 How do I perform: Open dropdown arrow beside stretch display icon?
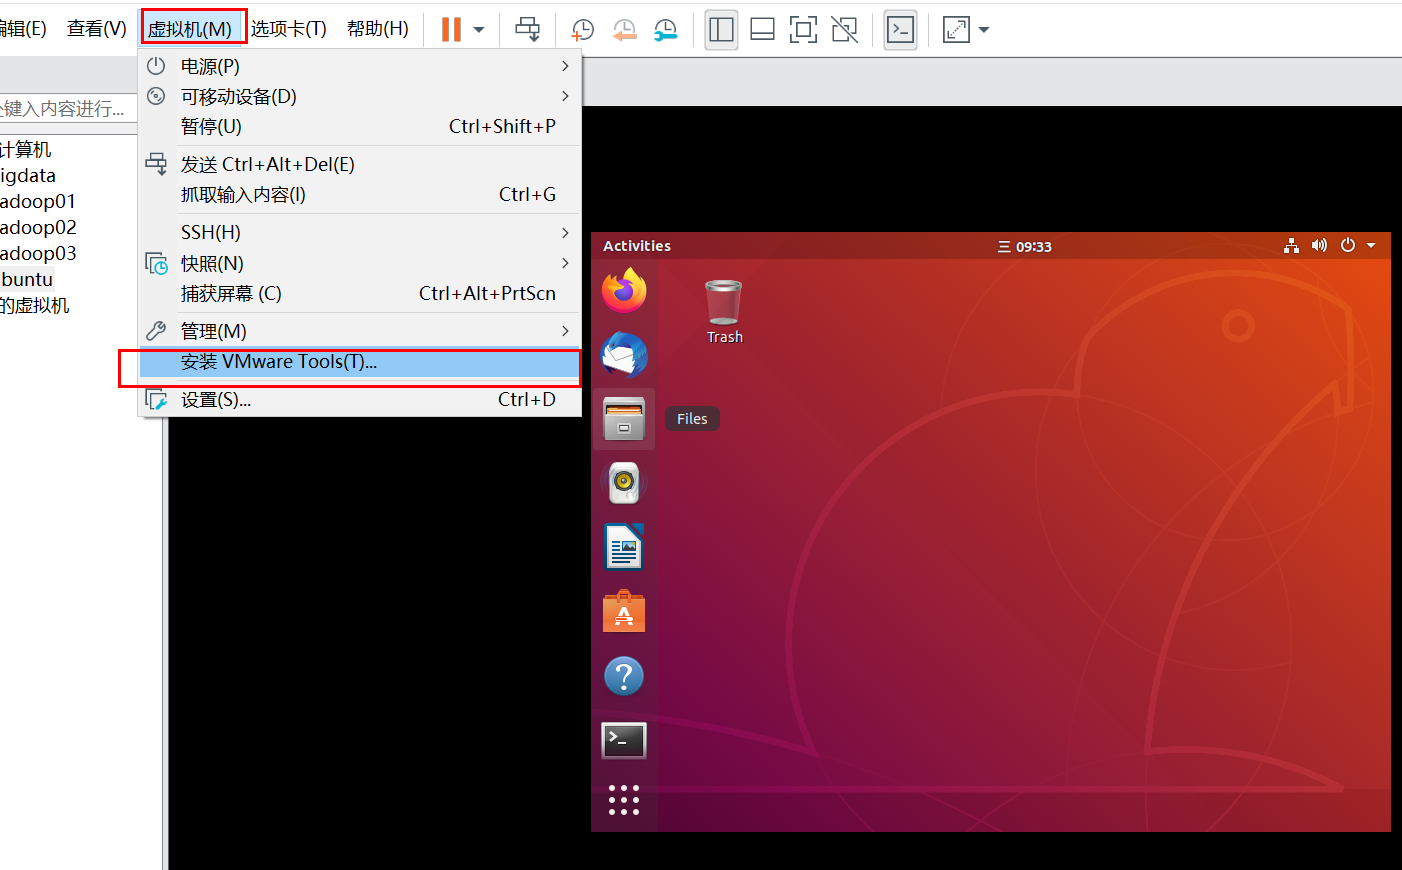point(984,30)
